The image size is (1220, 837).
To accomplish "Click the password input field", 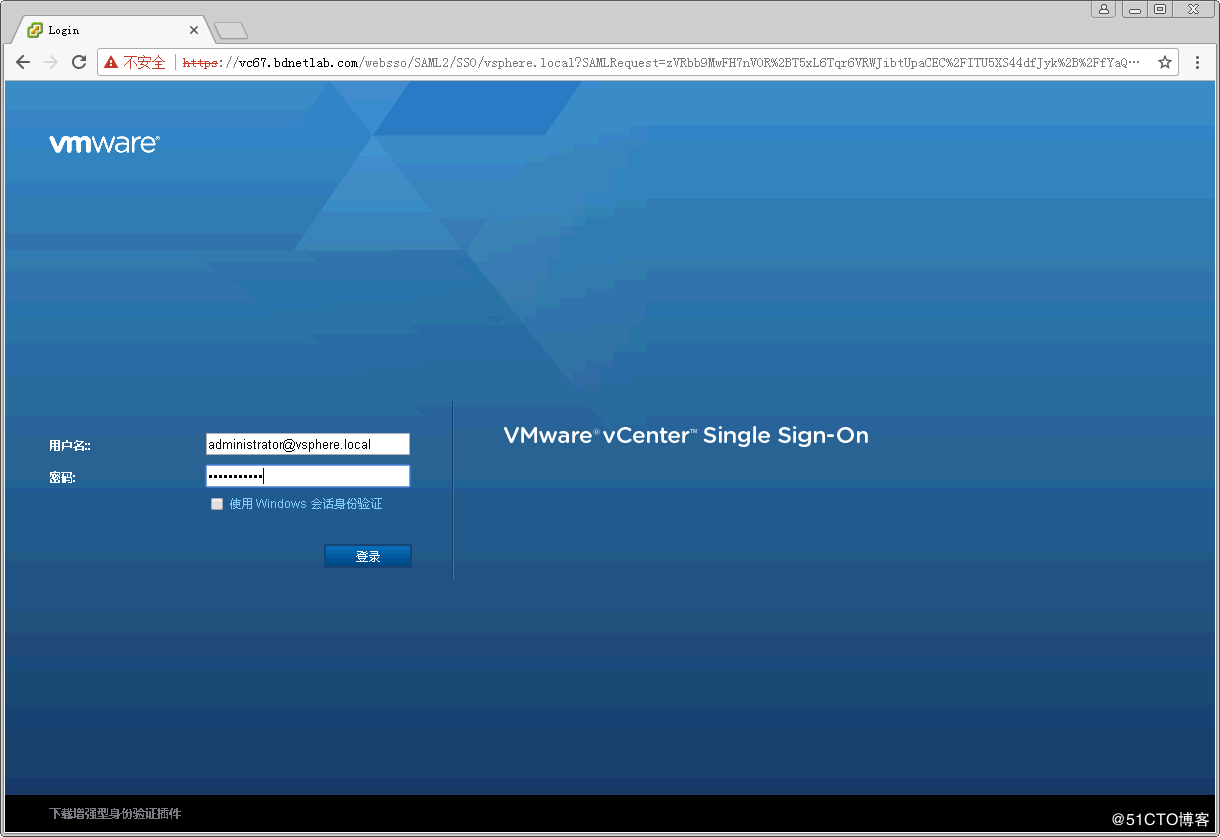I will (308, 476).
